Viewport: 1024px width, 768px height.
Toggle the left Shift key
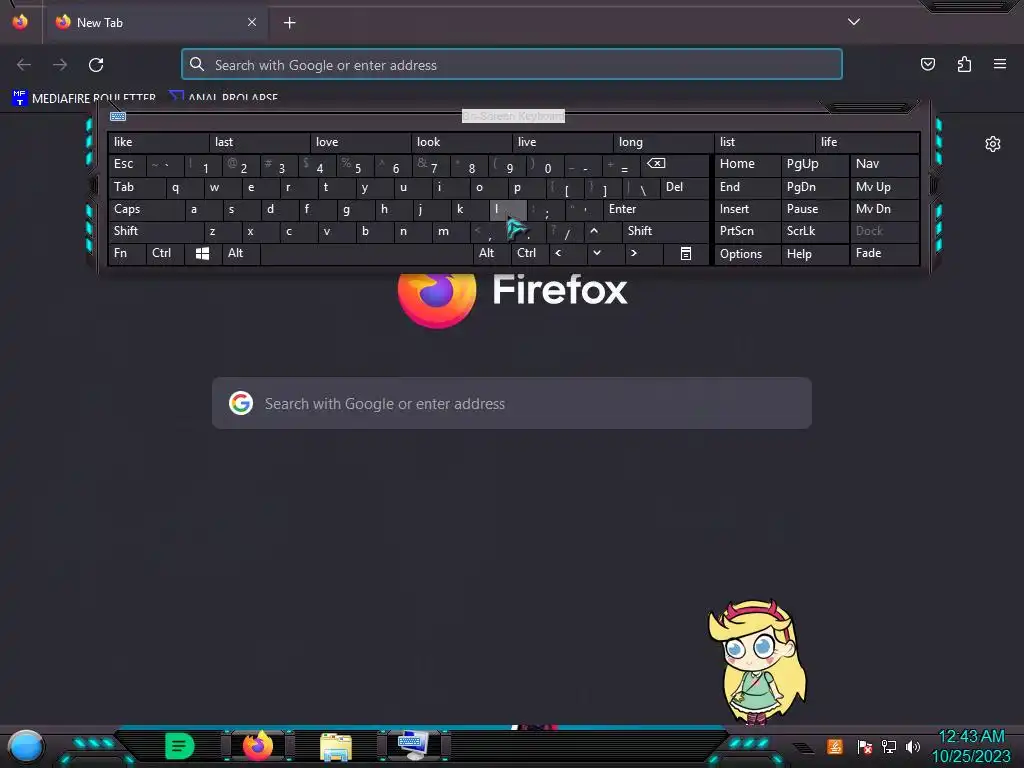click(x=155, y=231)
